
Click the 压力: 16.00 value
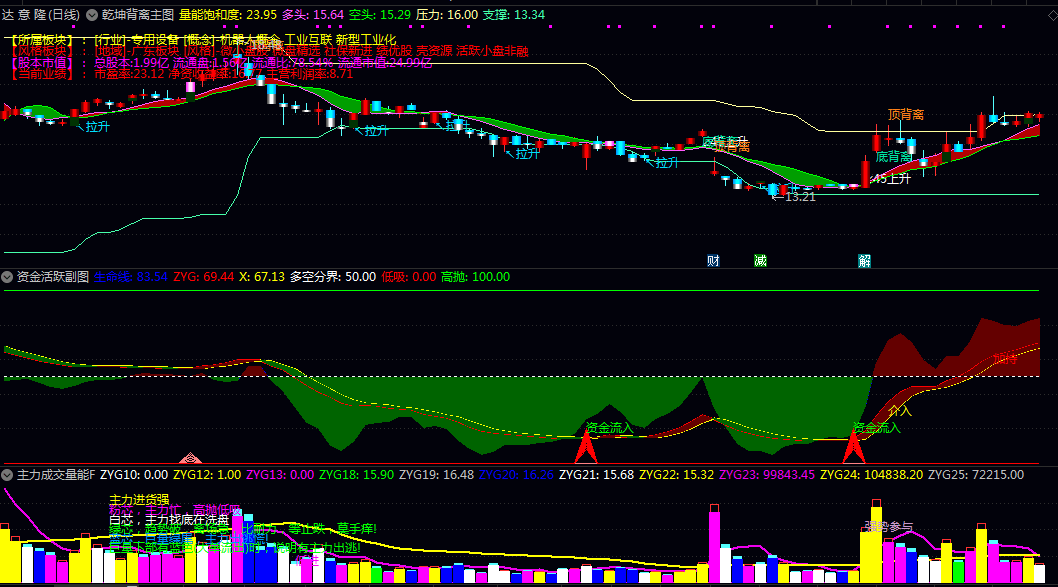447,15
